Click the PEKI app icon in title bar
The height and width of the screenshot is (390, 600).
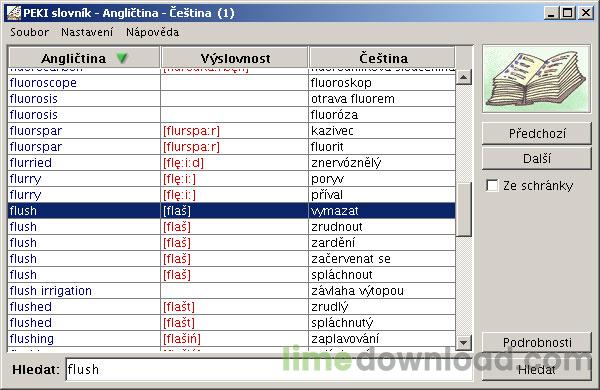pos(14,13)
